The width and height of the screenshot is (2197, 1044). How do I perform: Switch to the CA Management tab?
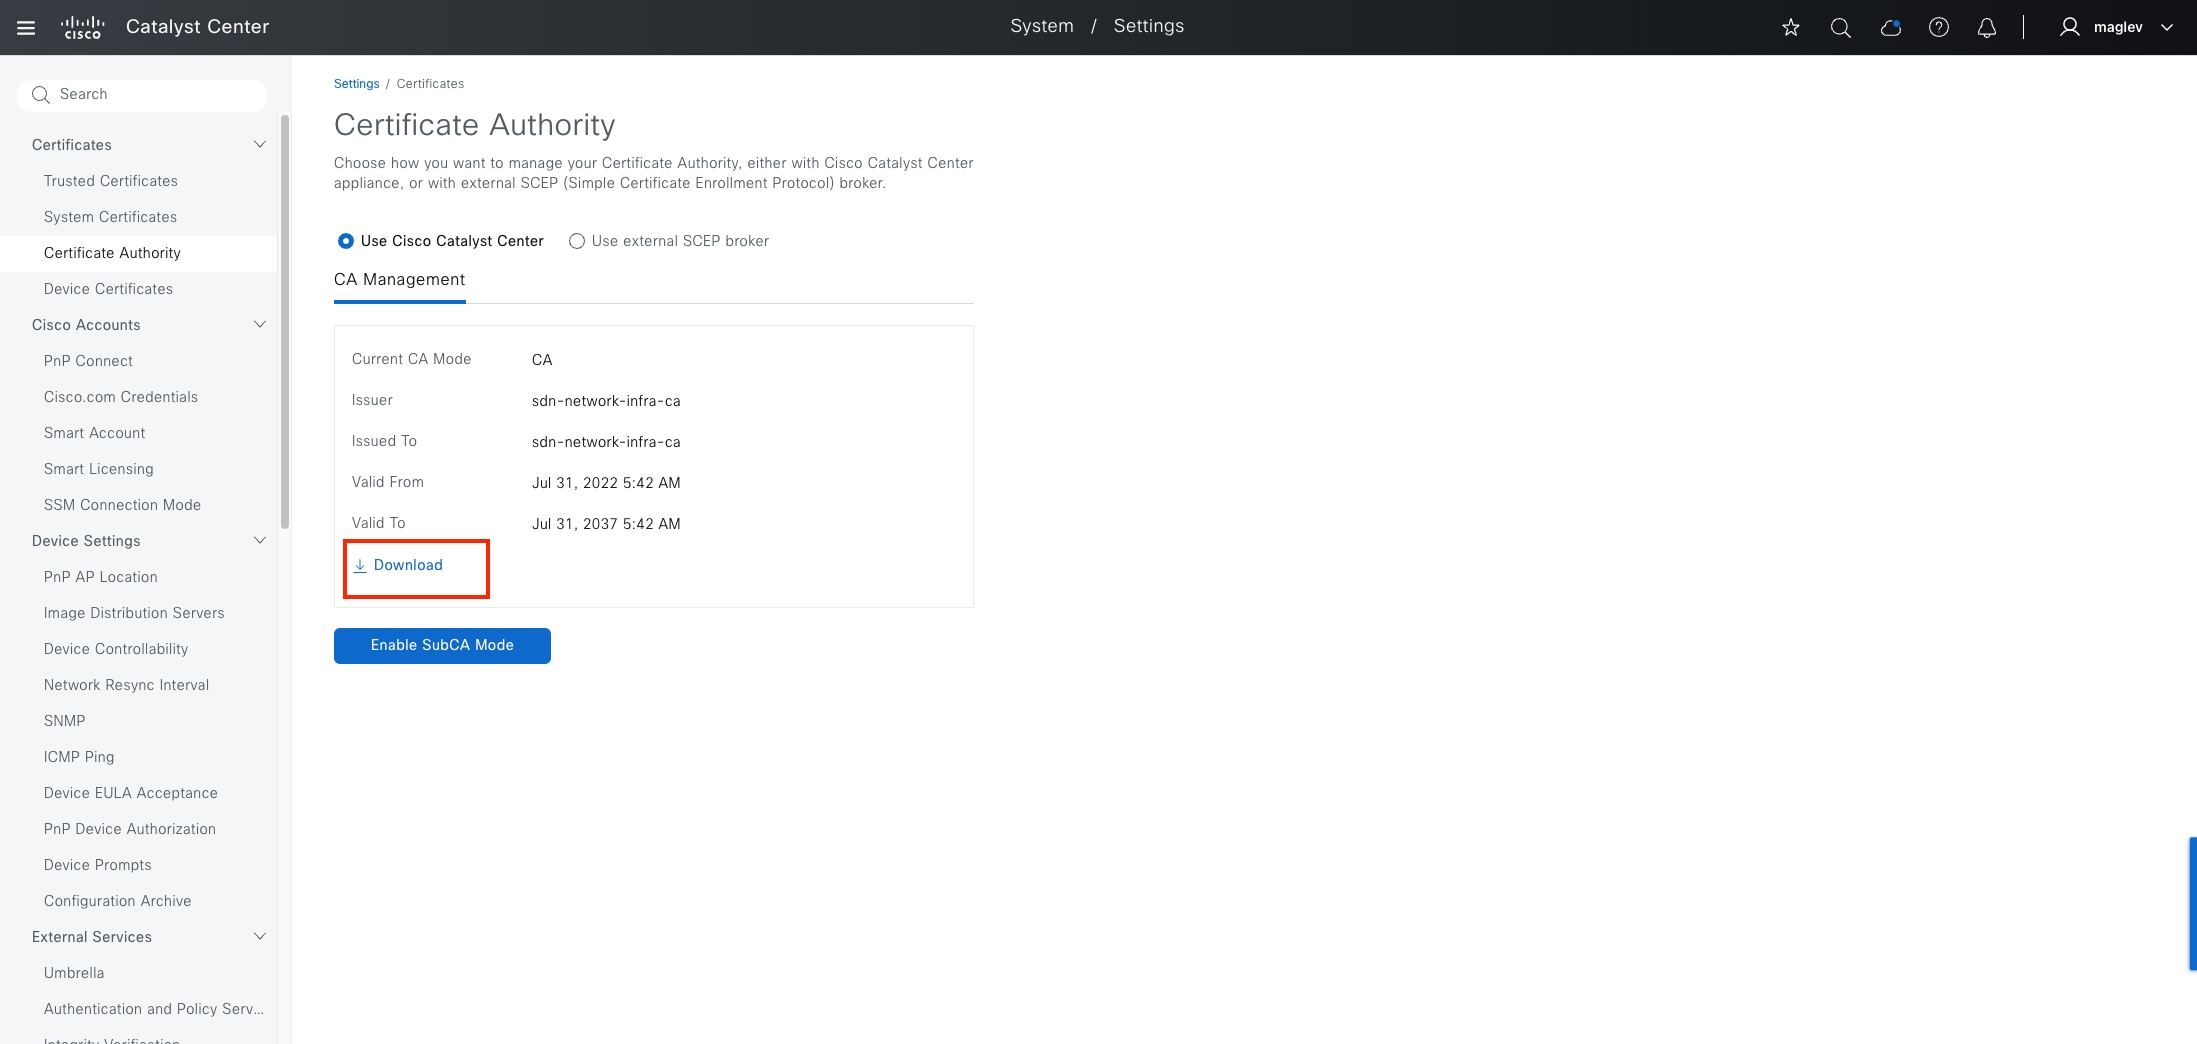point(399,280)
